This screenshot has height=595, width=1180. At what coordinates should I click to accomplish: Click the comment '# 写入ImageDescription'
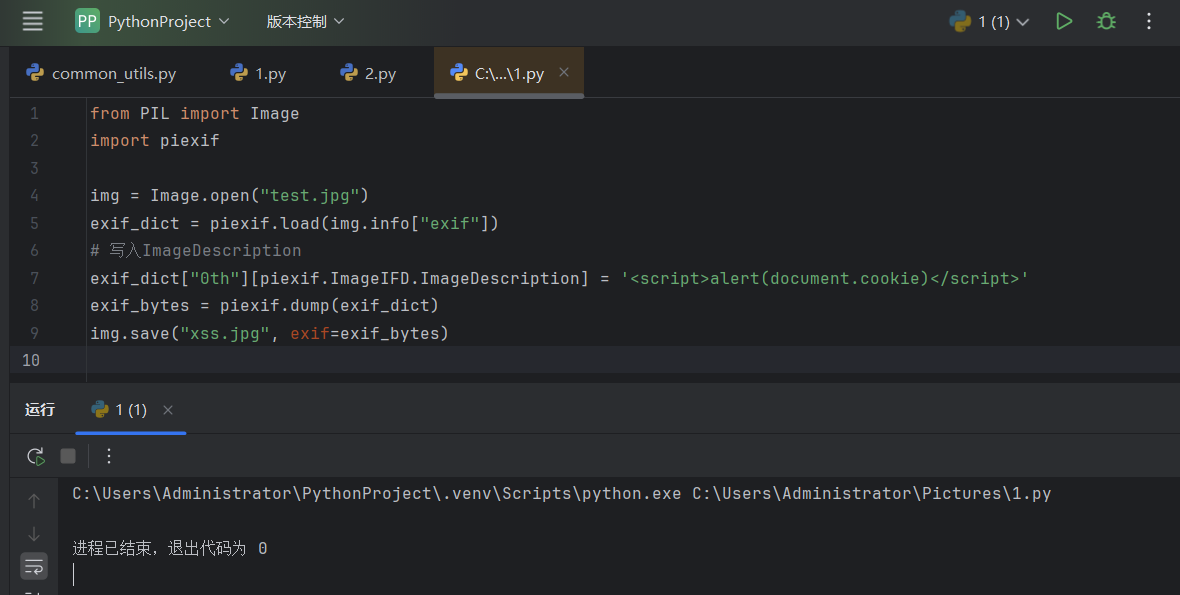click(x=196, y=250)
